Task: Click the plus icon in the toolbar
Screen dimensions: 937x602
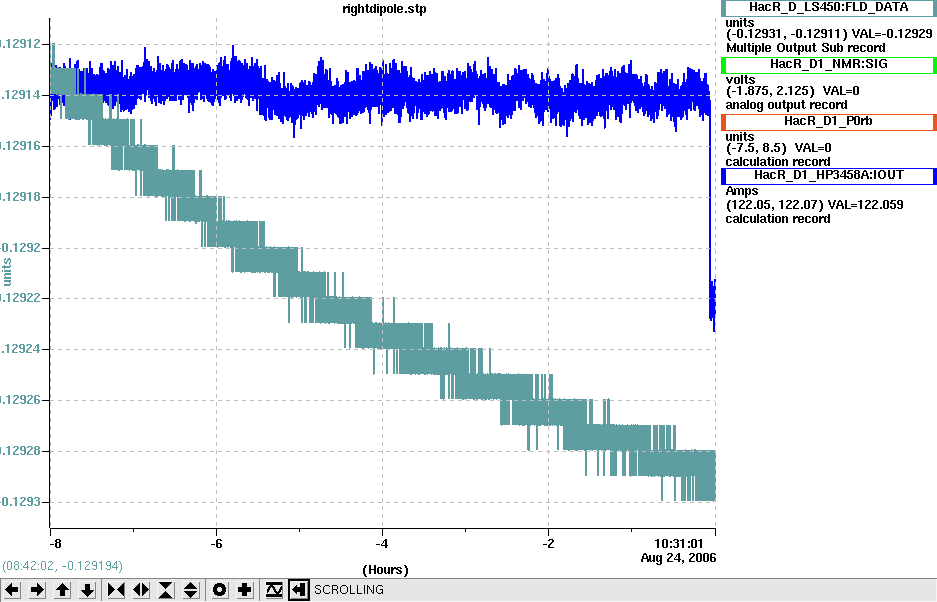Action: coord(244,590)
